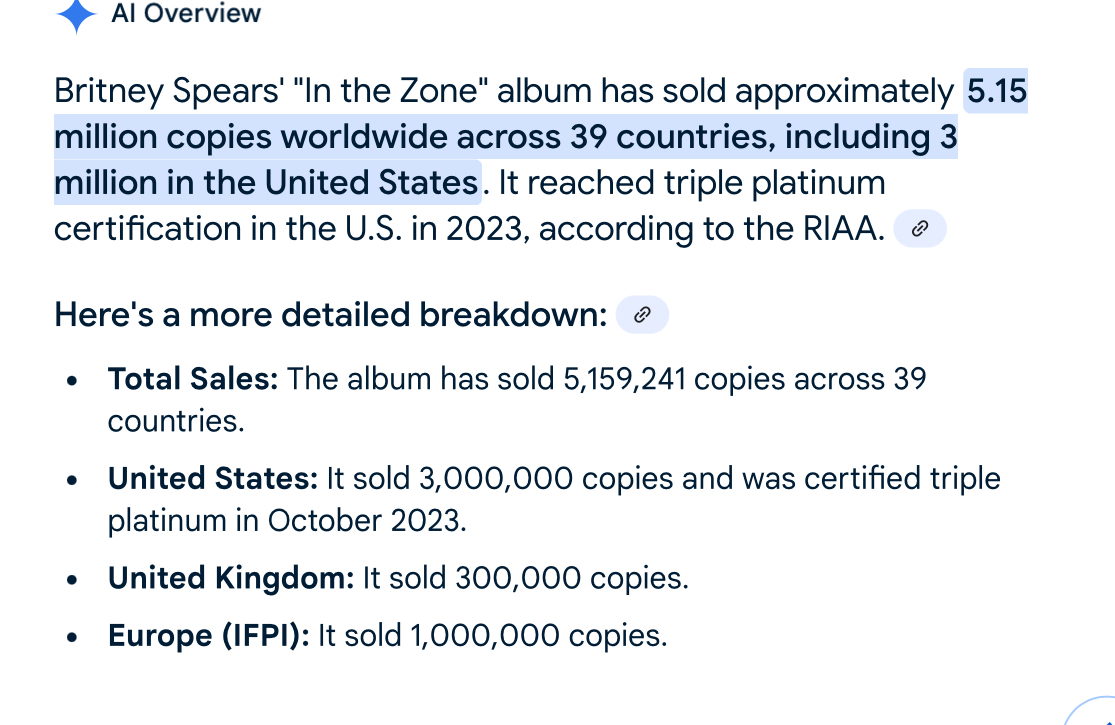Click the 3,000,000 copies figure
The width and height of the screenshot is (1115, 725).
496,479
